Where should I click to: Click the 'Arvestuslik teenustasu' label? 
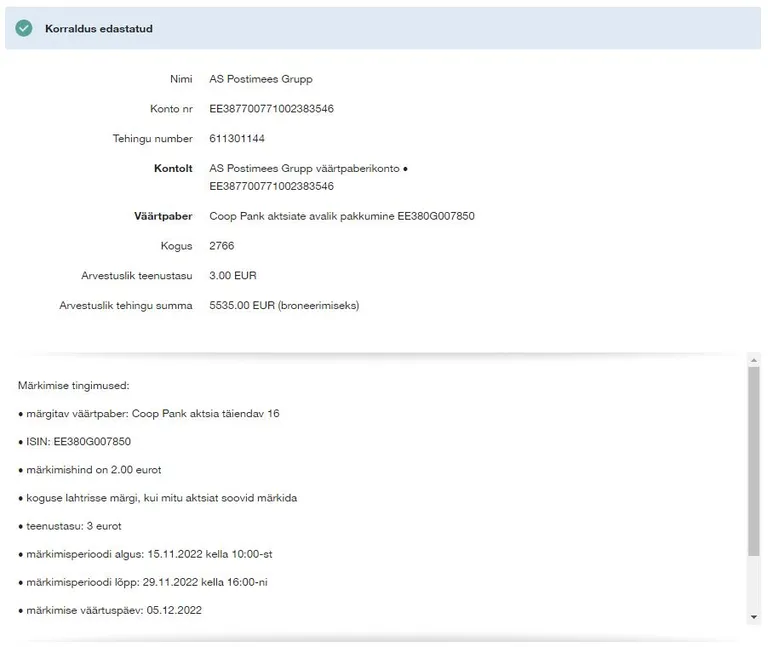[x=137, y=276]
